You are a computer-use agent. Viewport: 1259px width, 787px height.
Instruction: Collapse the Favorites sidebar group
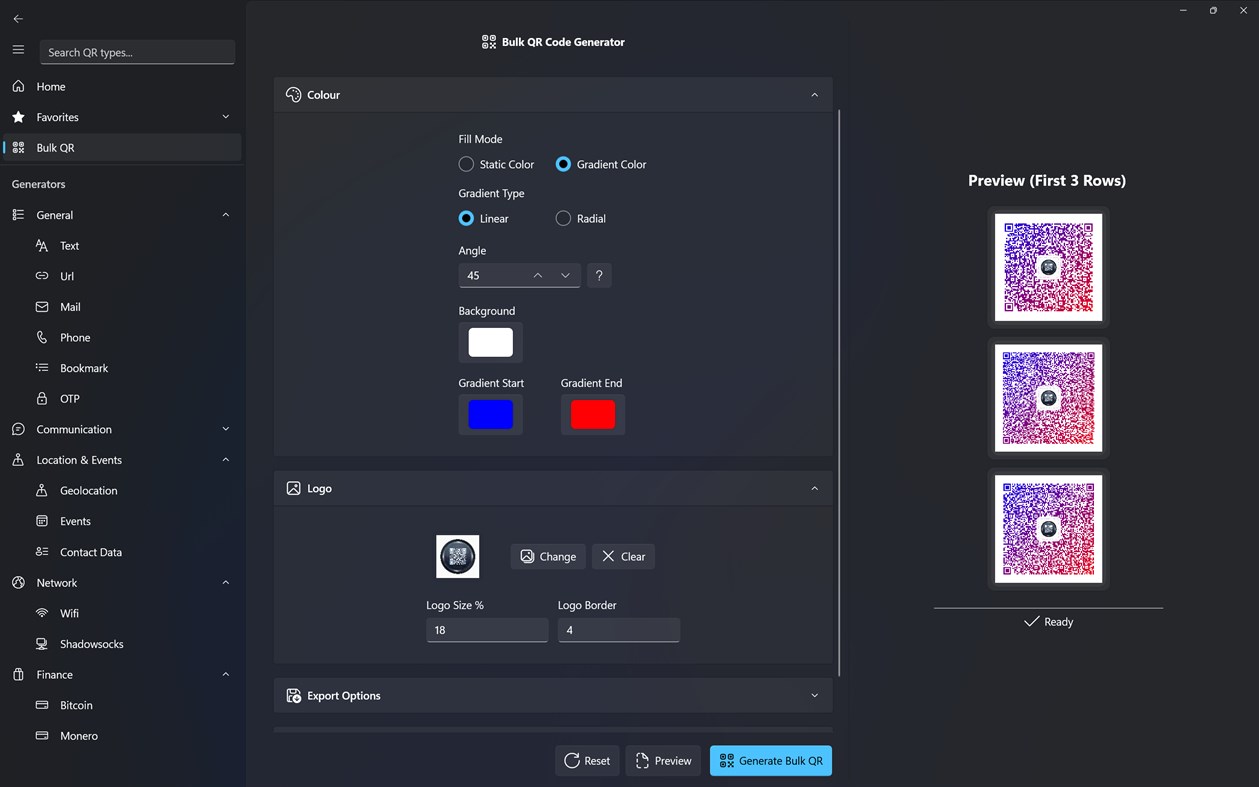coord(225,117)
